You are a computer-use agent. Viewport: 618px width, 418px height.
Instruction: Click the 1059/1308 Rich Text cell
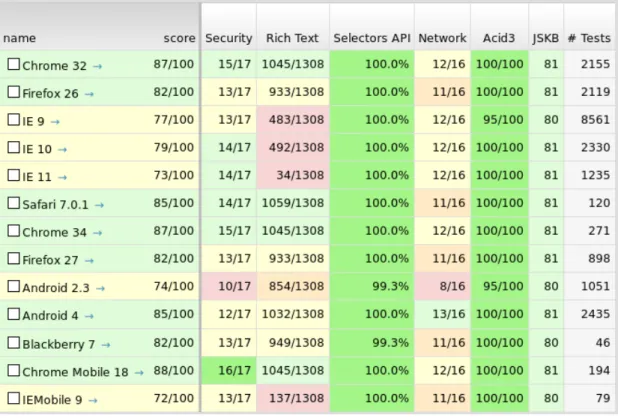coord(293,203)
